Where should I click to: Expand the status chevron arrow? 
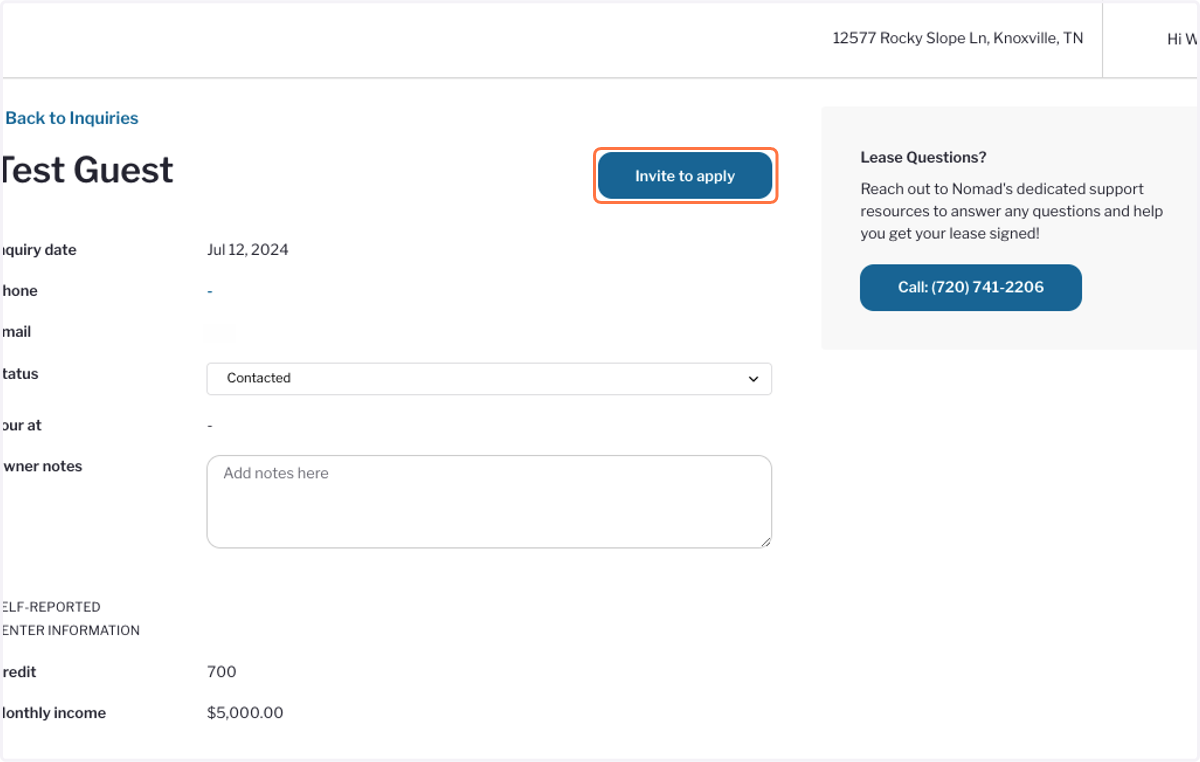click(753, 379)
